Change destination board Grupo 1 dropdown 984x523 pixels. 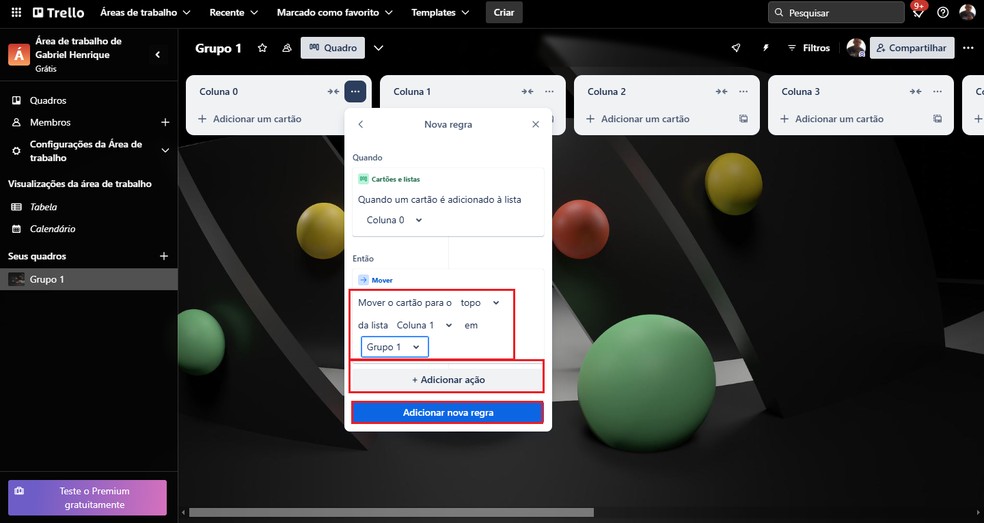point(394,347)
